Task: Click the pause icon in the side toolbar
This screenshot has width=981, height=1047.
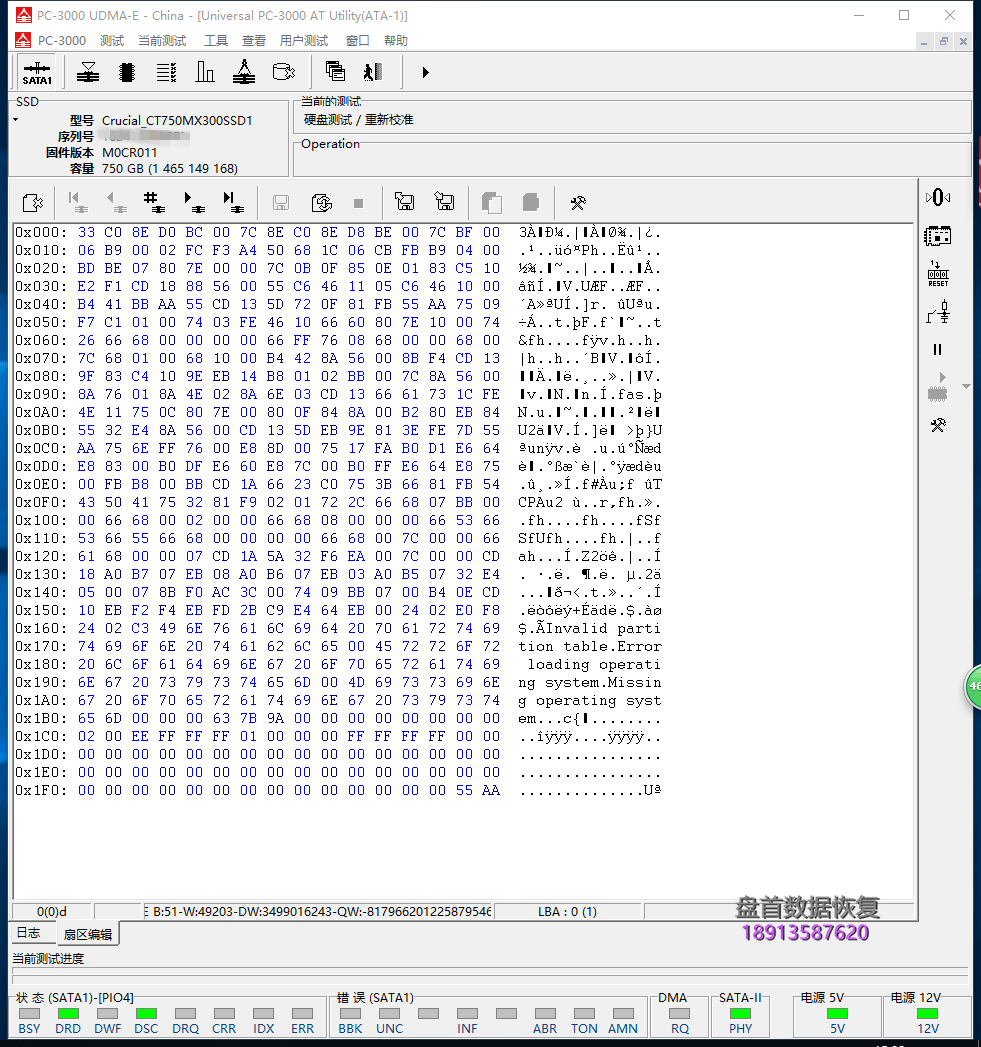Action: [x=938, y=349]
